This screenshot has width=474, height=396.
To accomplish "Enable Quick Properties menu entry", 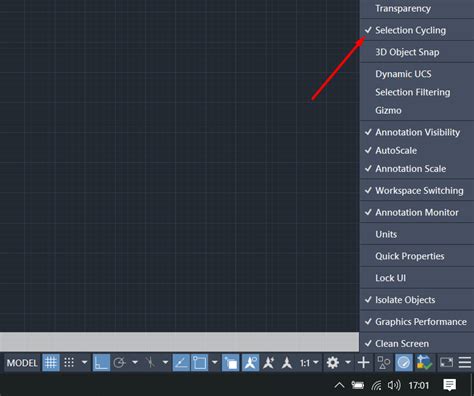I will click(x=417, y=256).
